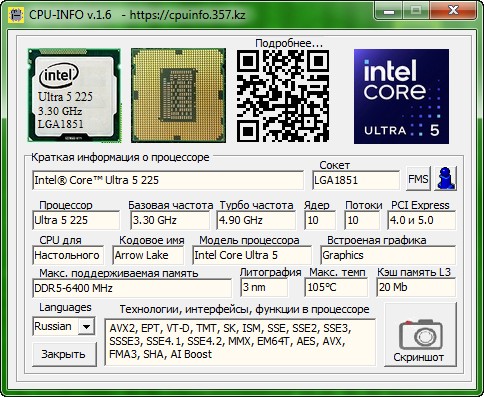The height and width of the screenshot is (397, 484).
Task: Click the DDR5-6400 MHz memory field
Action: click(x=132, y=288)
